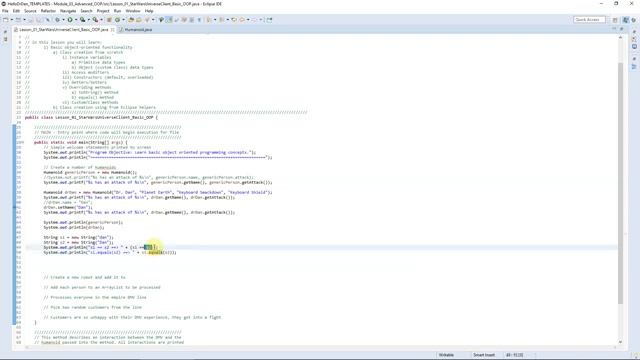
Task: Open the Project menu
Action: 103,11
